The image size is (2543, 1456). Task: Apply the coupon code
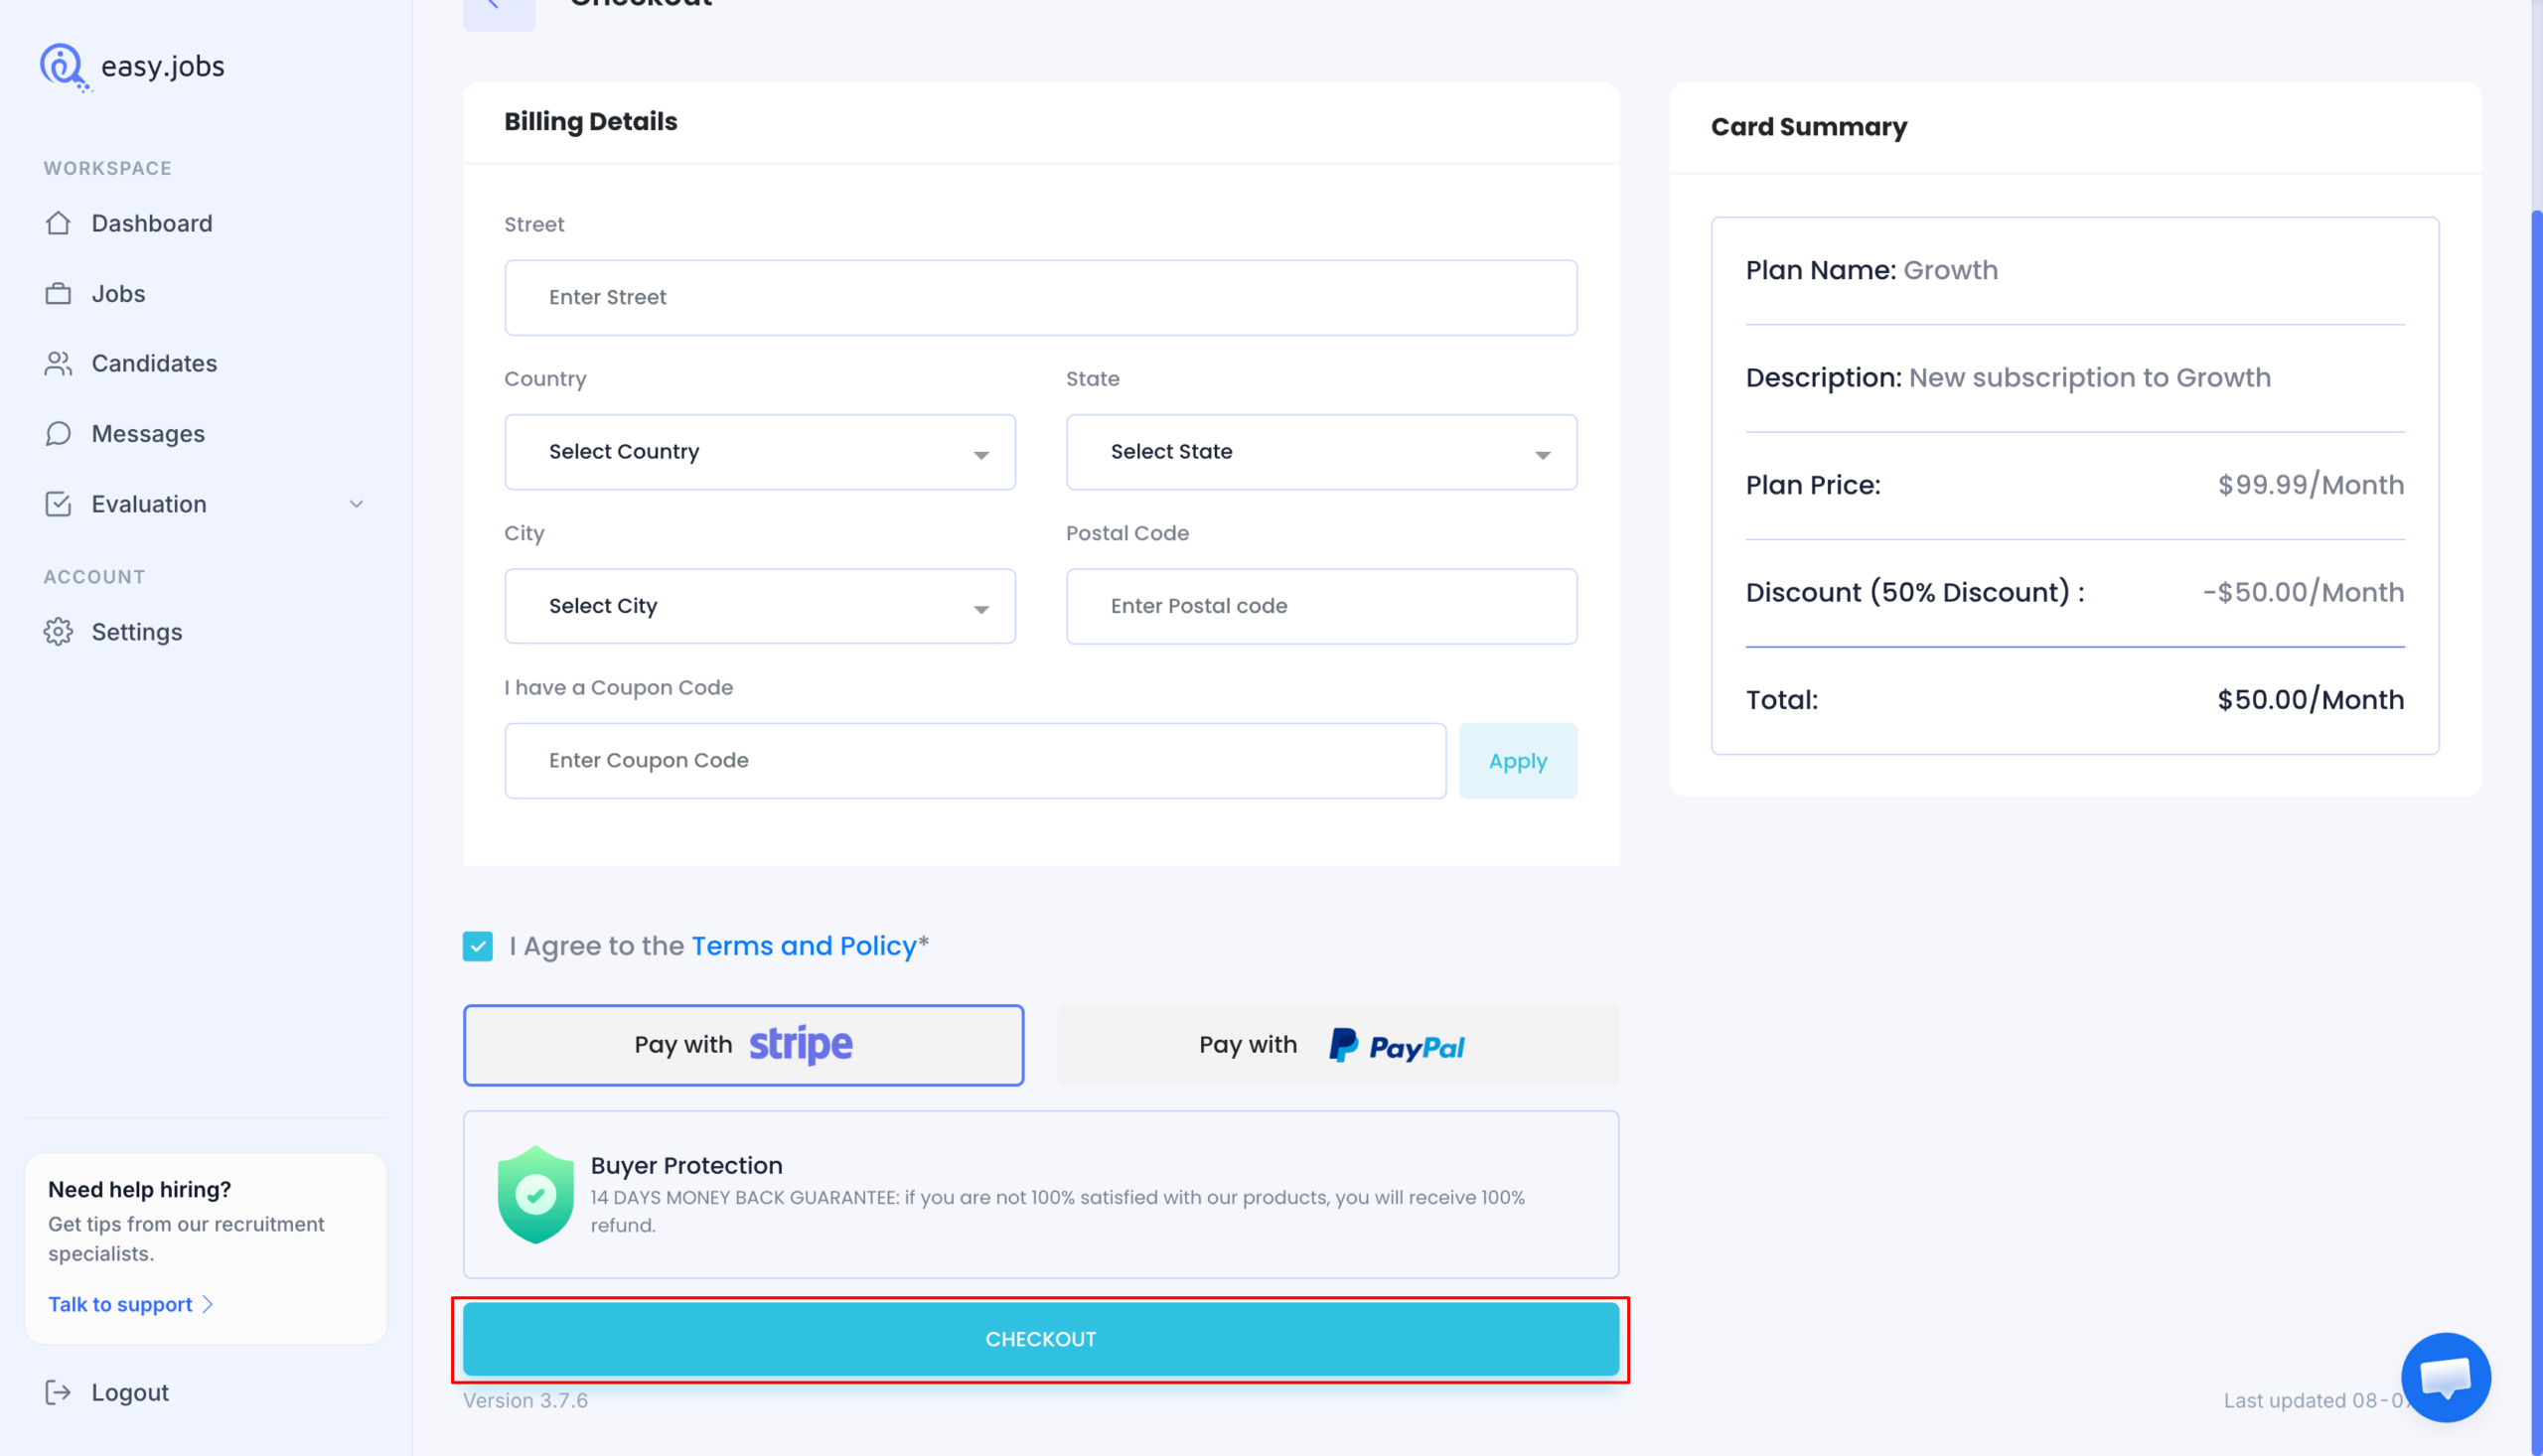1517,761
